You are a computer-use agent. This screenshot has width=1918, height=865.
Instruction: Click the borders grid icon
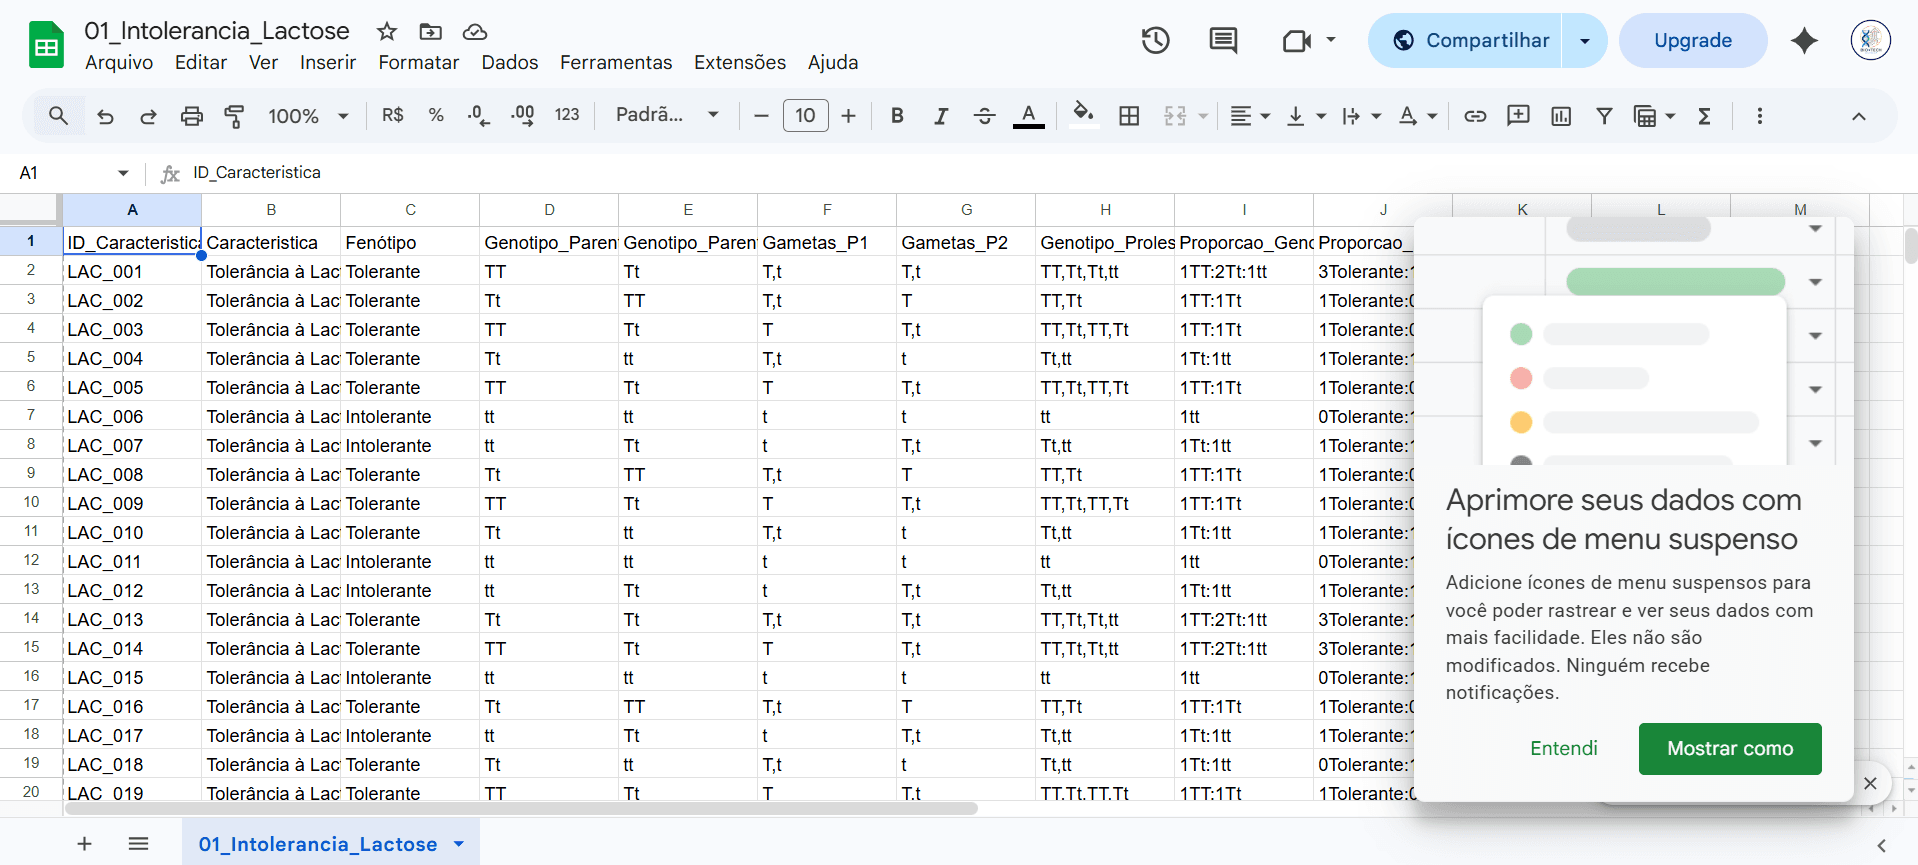pyautogui.click(x=1129, y=116)
